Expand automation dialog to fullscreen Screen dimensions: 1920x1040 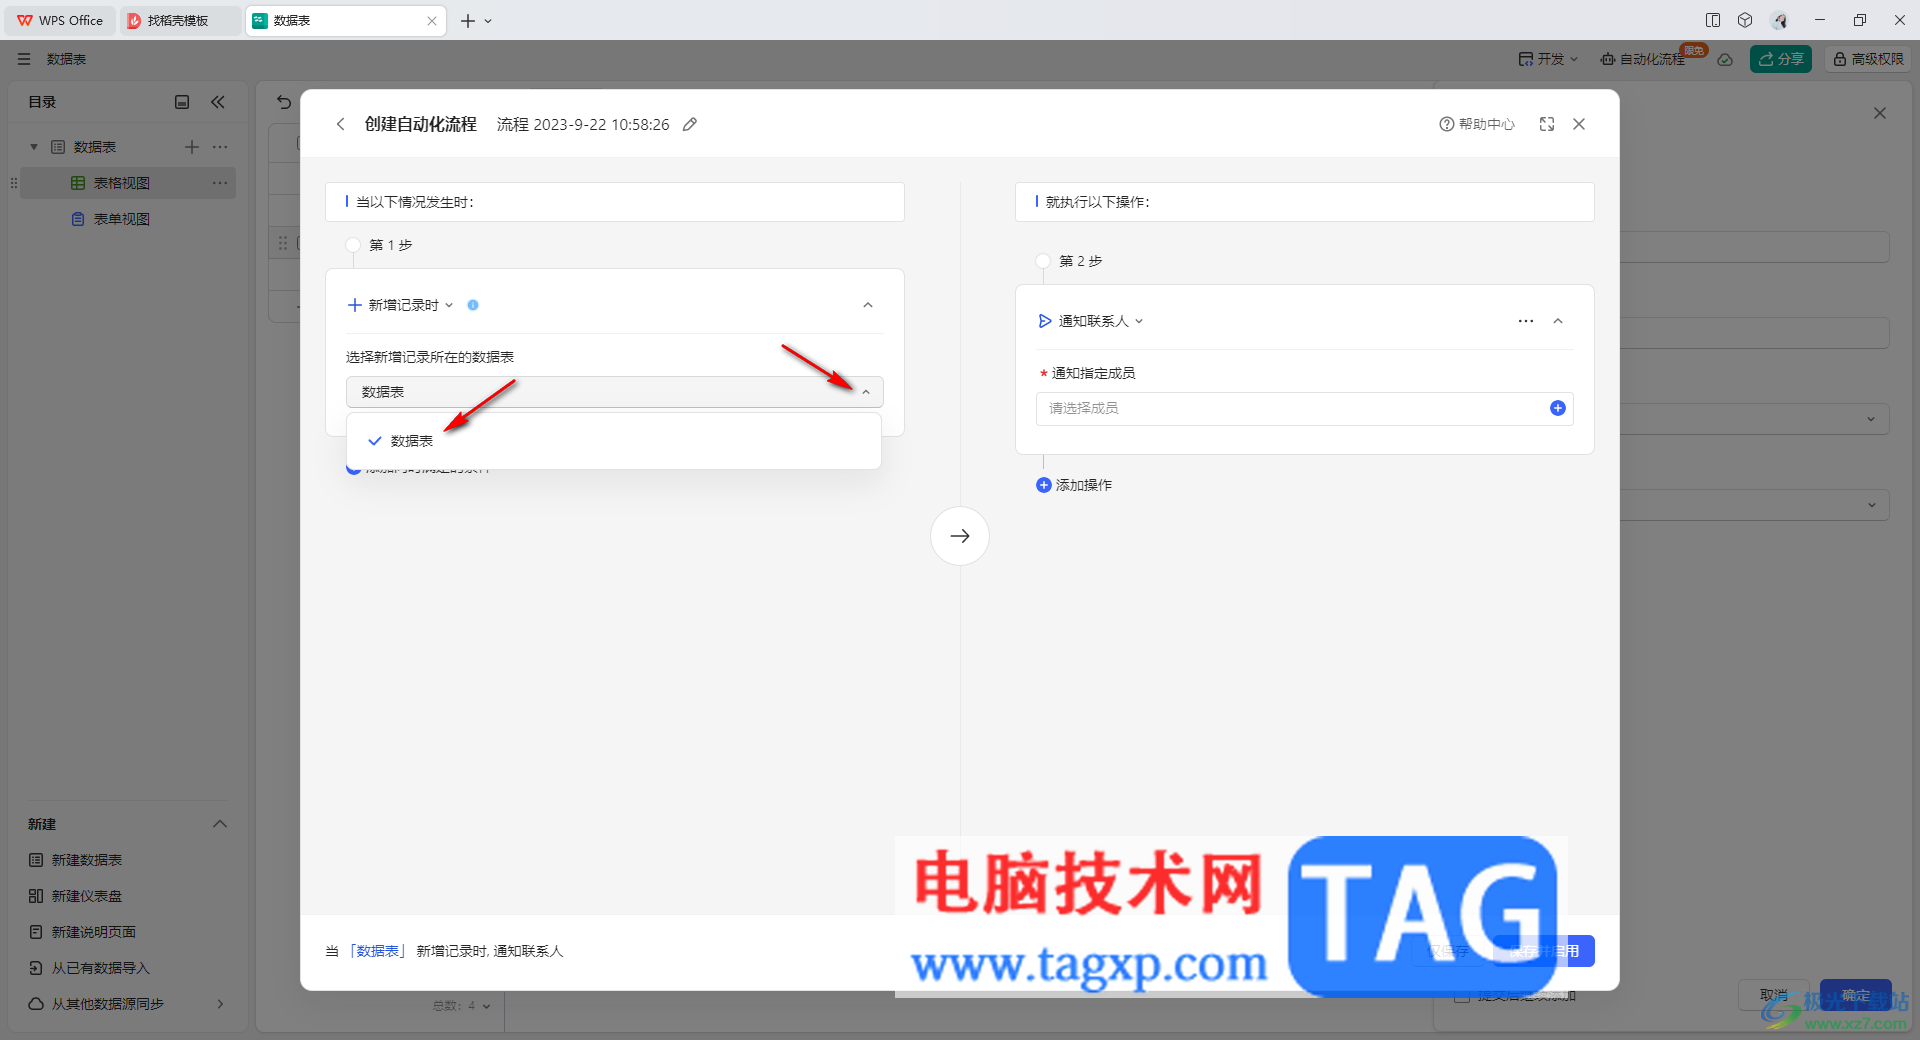(1547, 124)
